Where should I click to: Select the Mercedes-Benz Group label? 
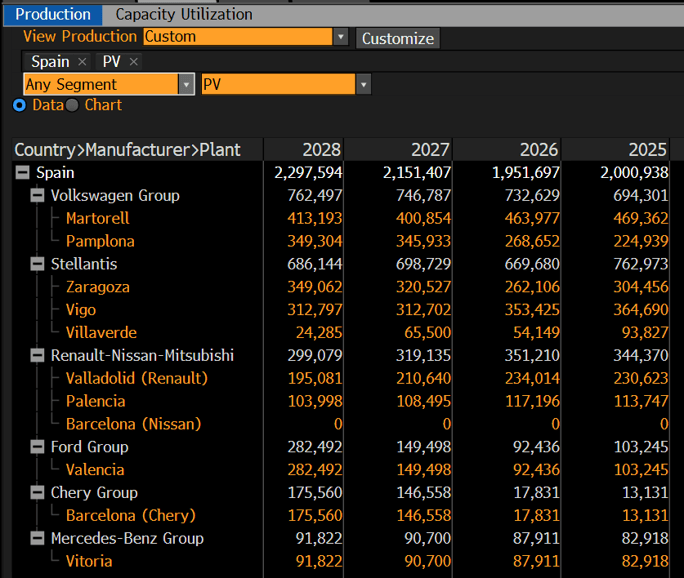127,538
